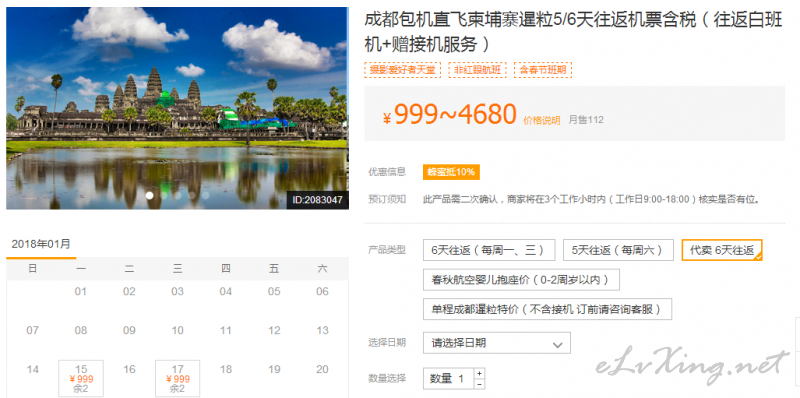Click the 摄影爱好者天堂 tag
The image size is (800, 398).
403,70
